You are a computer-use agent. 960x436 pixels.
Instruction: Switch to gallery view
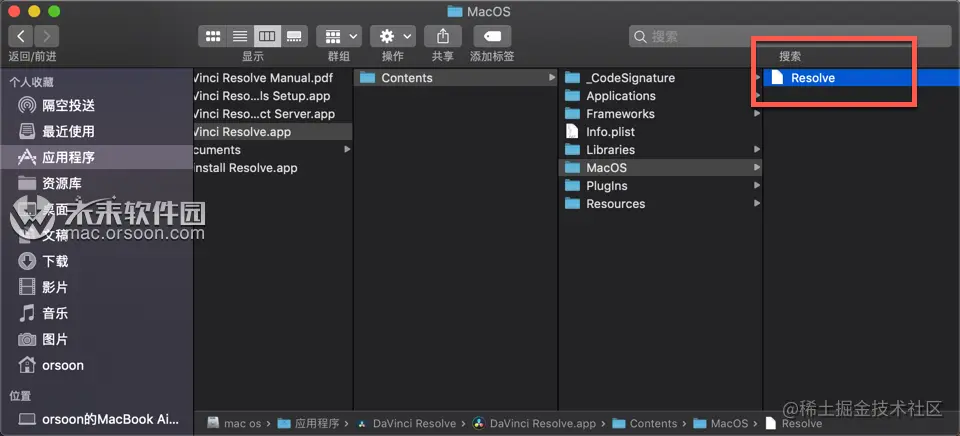point(294,36)
